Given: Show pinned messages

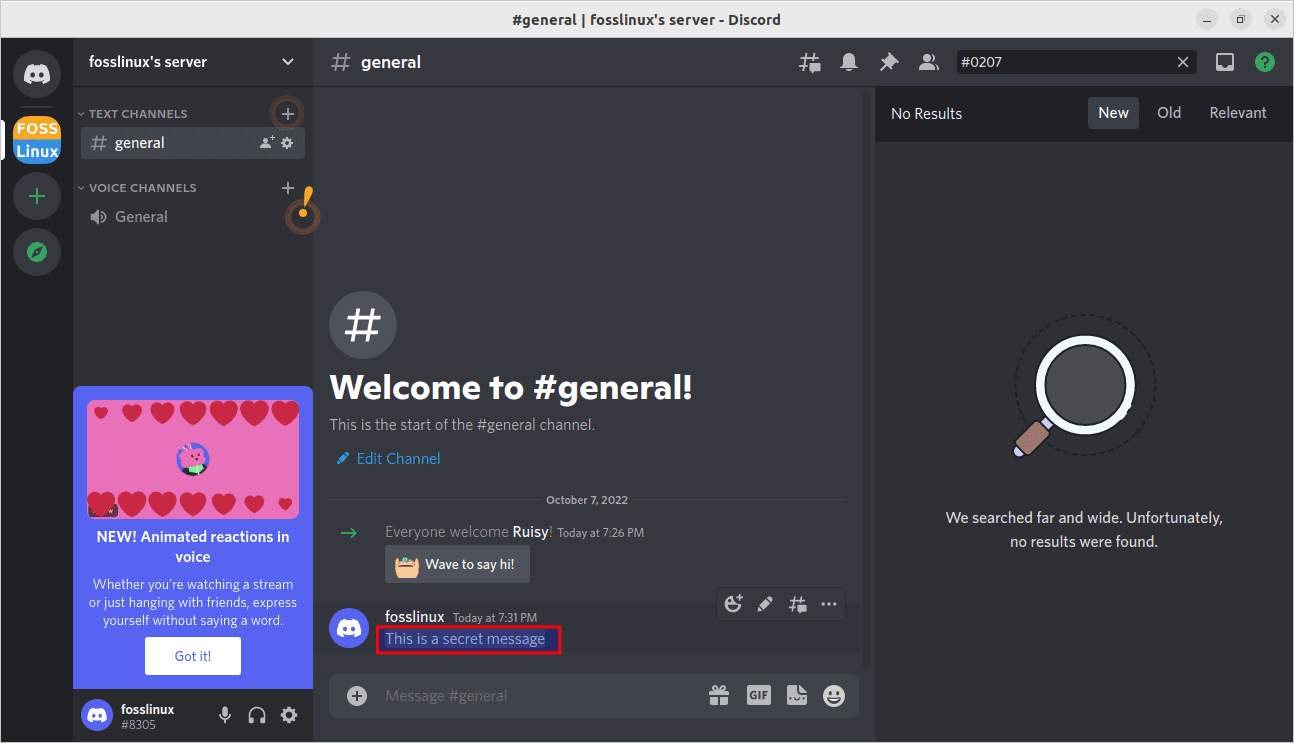Looking at the screenshot, I should pos(888,62).
